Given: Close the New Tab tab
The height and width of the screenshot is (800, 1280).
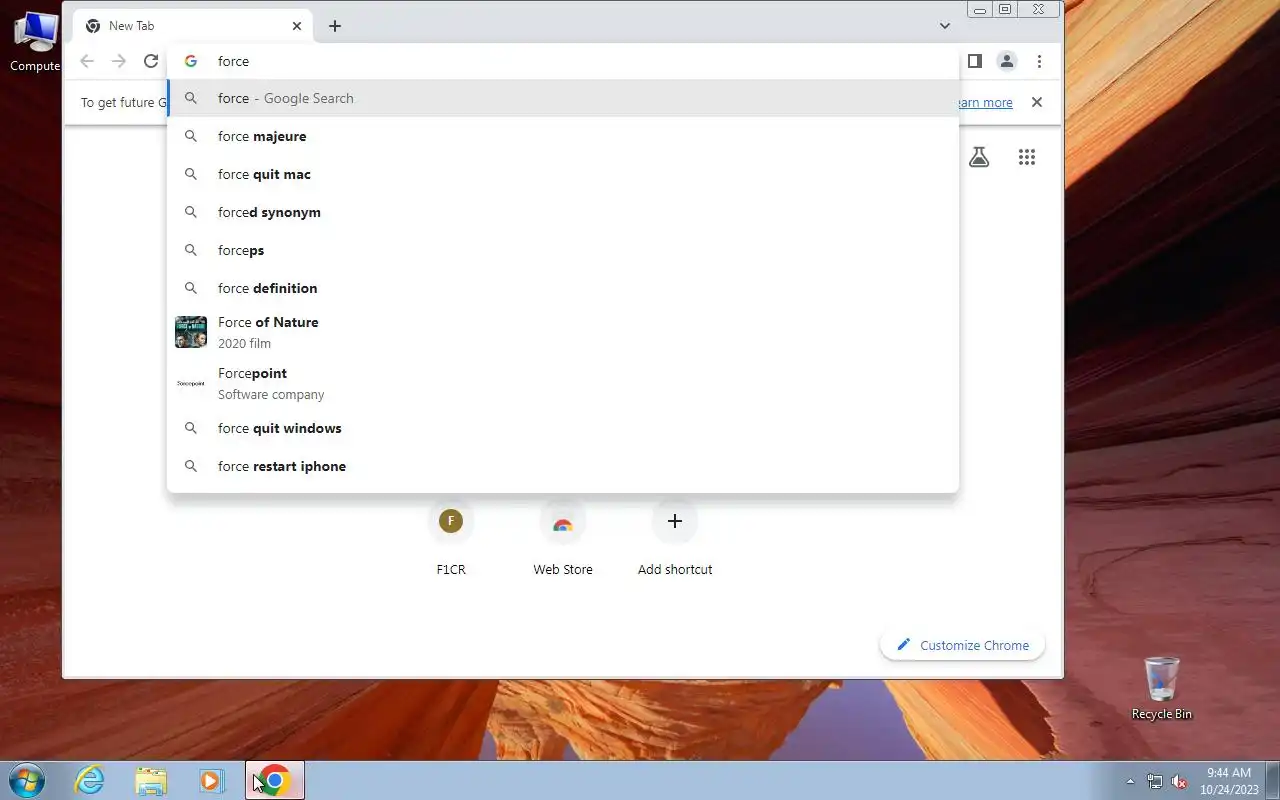Looking at the screenshot, I should coord(297,26).
